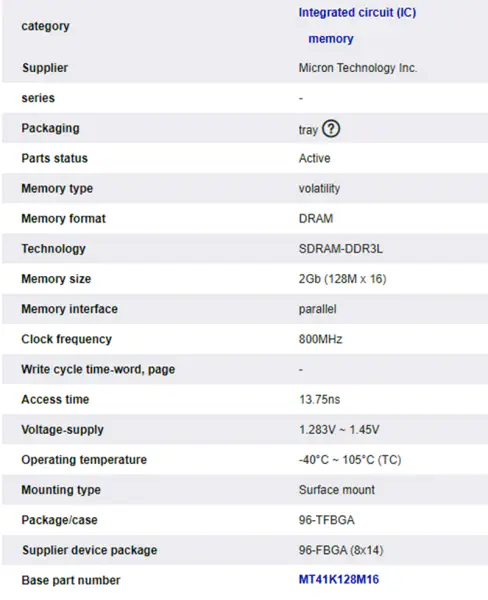Screen dimensions: 488x600
Task: Click the packaging help question mark icon
Action: (x=331, y=129)
